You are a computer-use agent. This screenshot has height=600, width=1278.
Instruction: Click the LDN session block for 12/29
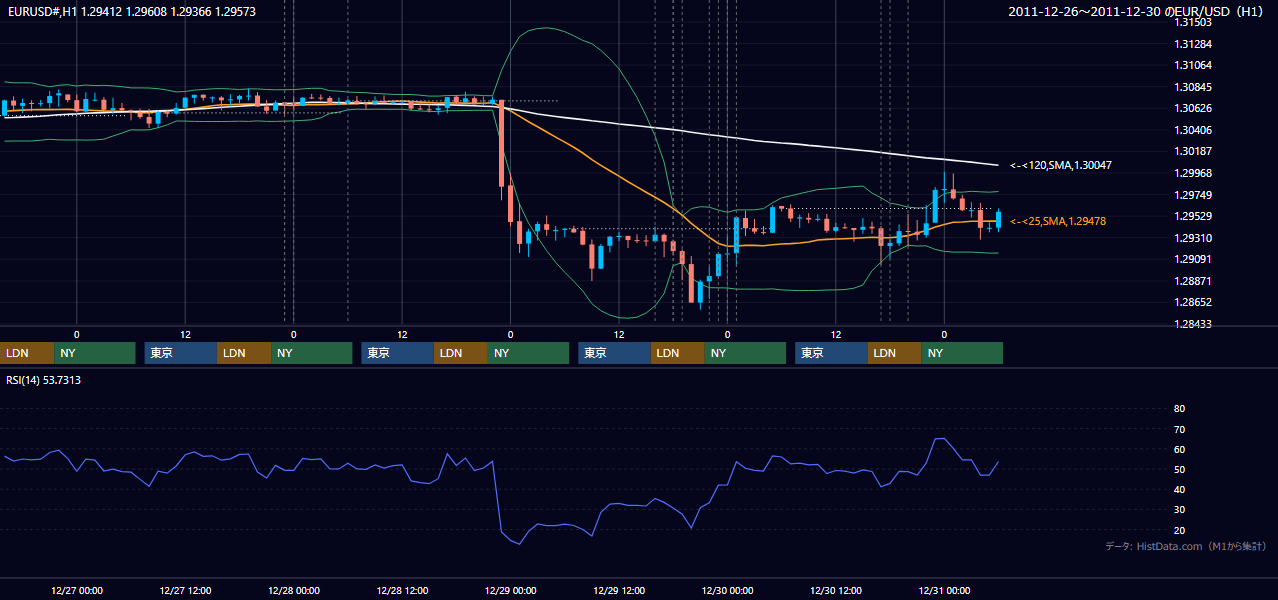click(678, 353)
